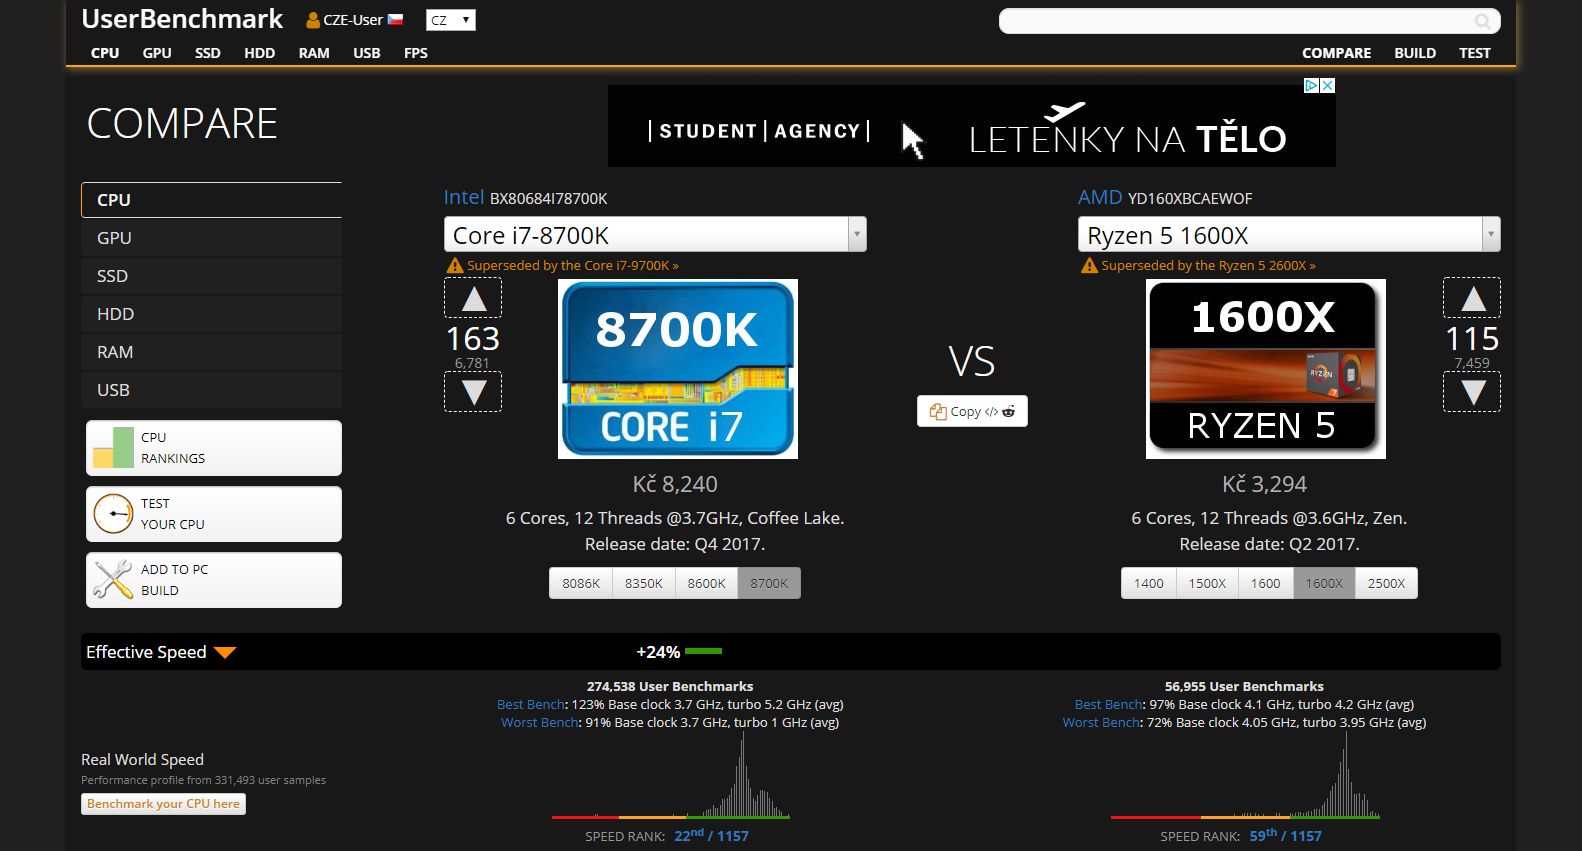Open Intel Best Bench link
The height and width of the screenshot is (851, 1582).
click(x=532, y=705)
